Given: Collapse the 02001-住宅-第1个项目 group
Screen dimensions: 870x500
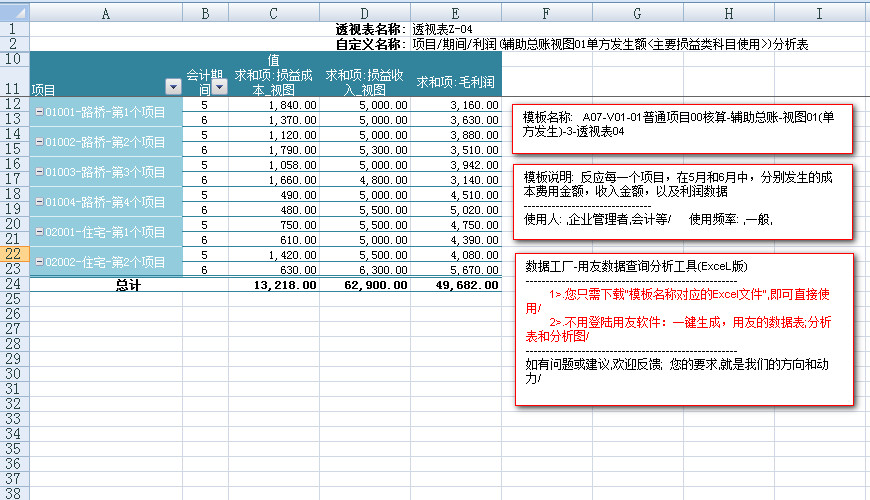Looking at the screenshot, I should click(39, 232).
